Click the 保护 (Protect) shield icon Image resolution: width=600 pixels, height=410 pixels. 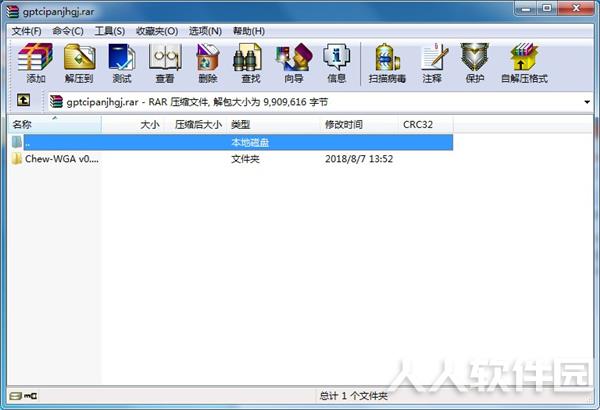pos(474,63)
